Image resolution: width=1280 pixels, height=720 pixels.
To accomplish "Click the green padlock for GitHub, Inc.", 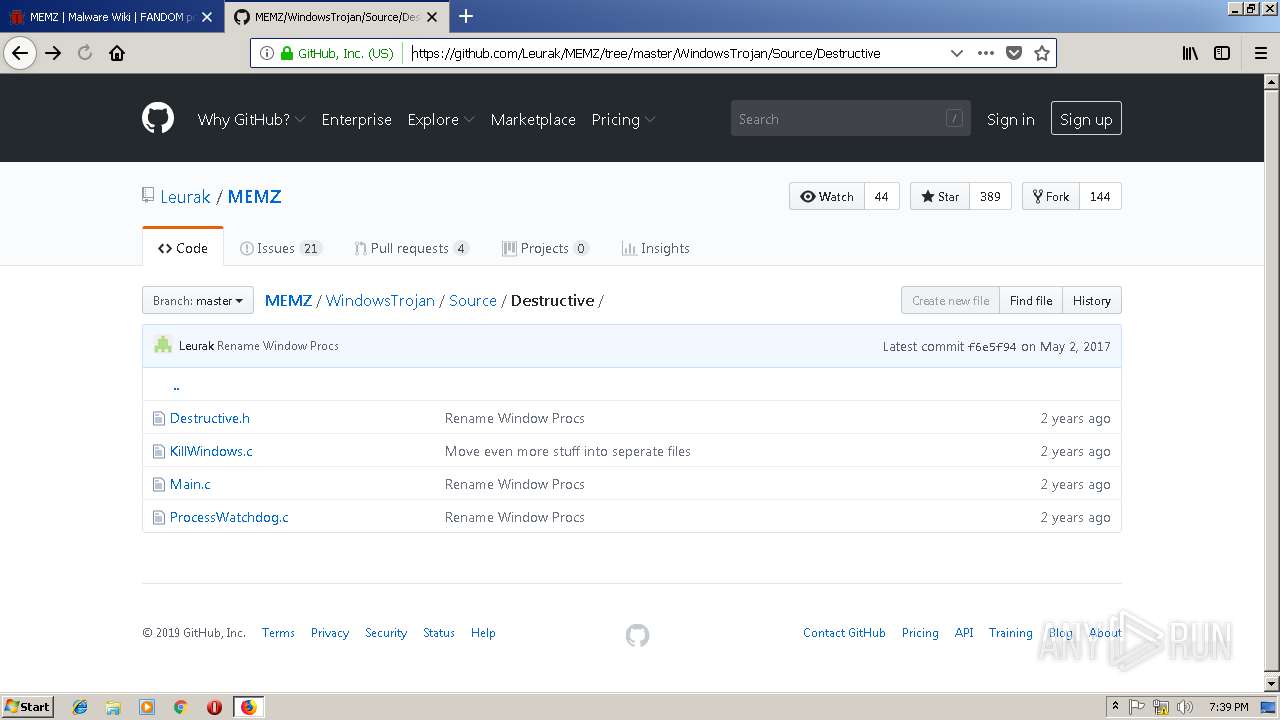I will 287,53.
